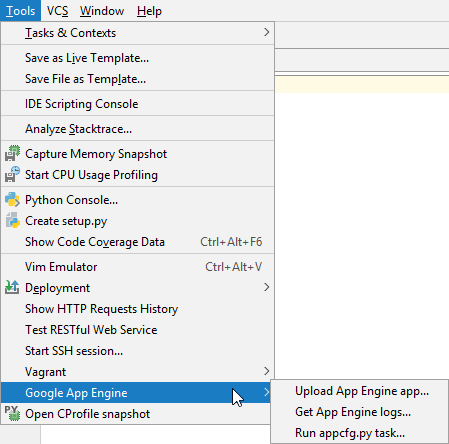Click the Deployment upload/download icon
449x444 pixels.
click(x=12, y=287)
